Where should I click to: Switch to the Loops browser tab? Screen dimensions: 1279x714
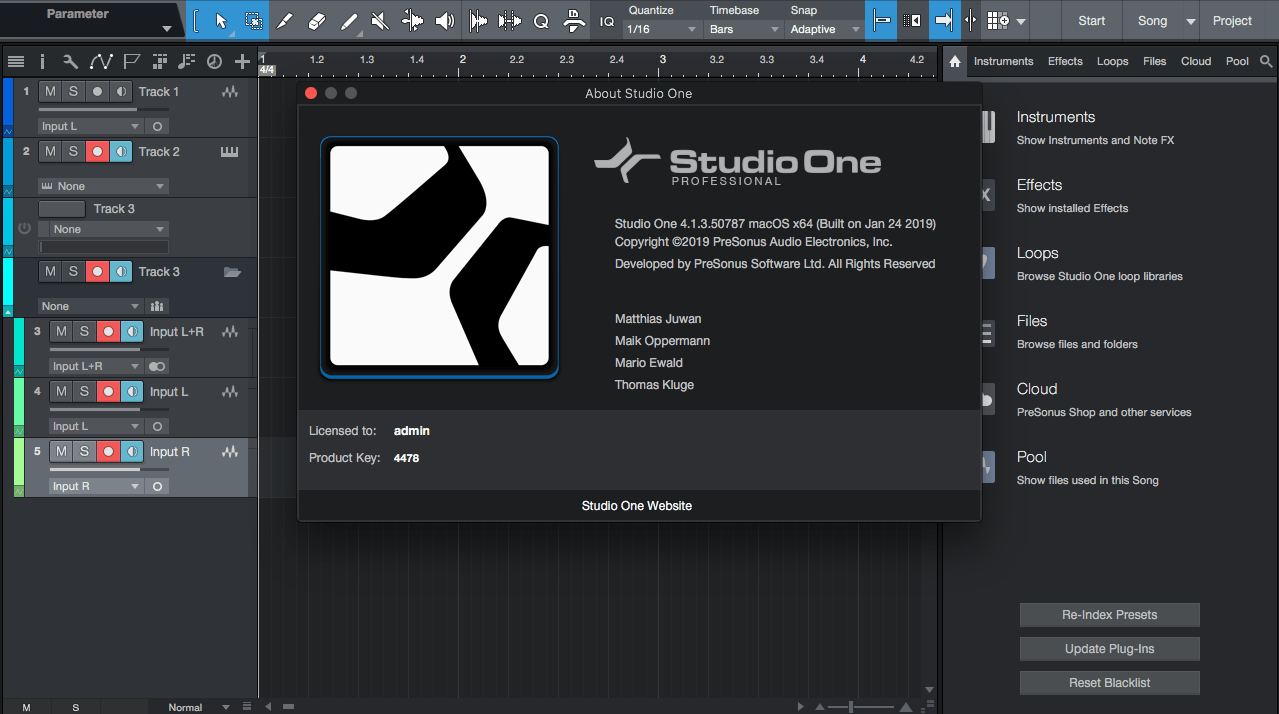pos(1112,61)
